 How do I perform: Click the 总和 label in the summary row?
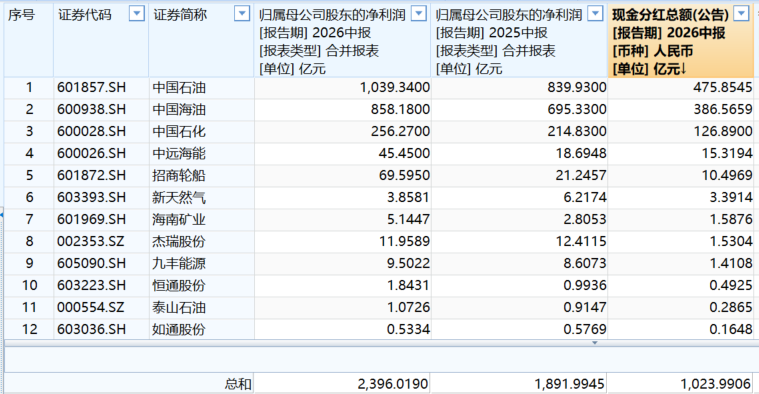(238, 384)
